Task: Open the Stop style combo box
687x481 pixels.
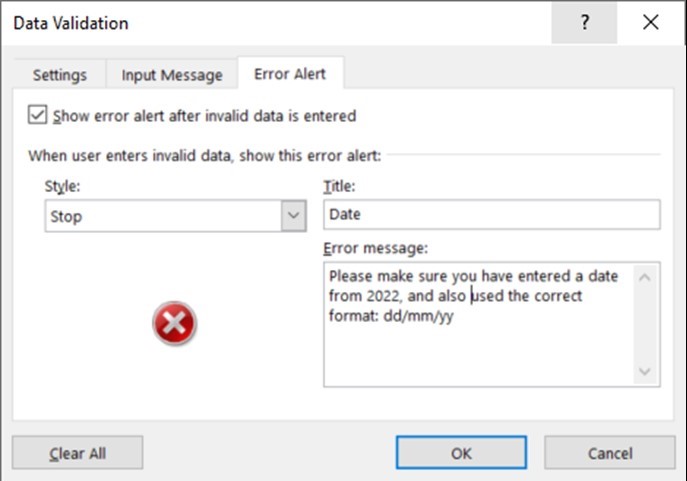Action: click(x=164, y=216)
